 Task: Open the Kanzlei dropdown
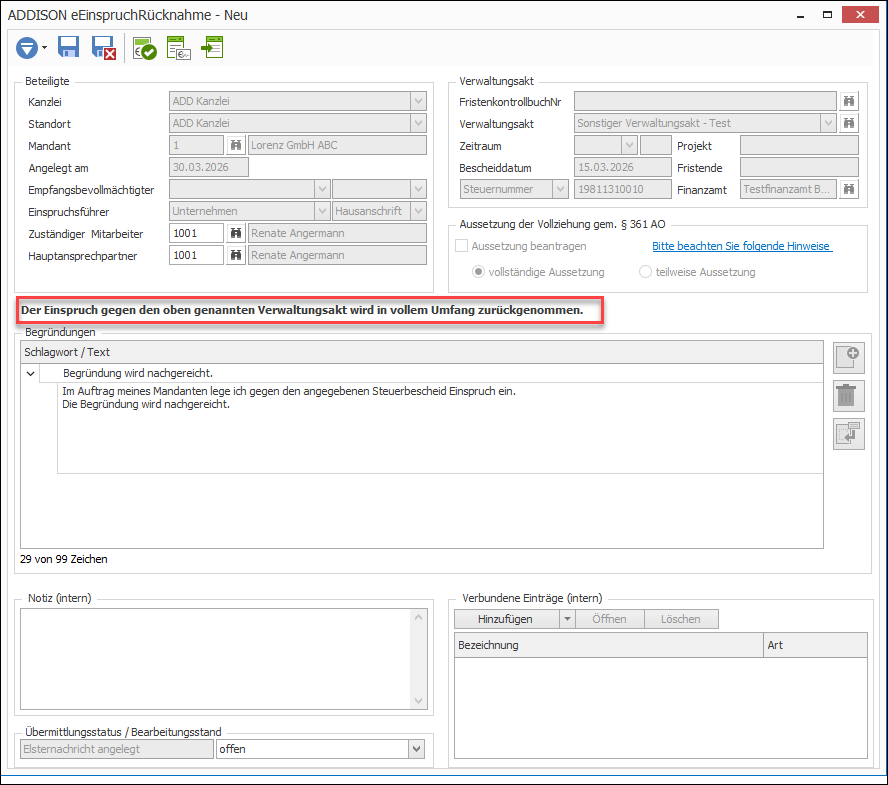(418, 101)
